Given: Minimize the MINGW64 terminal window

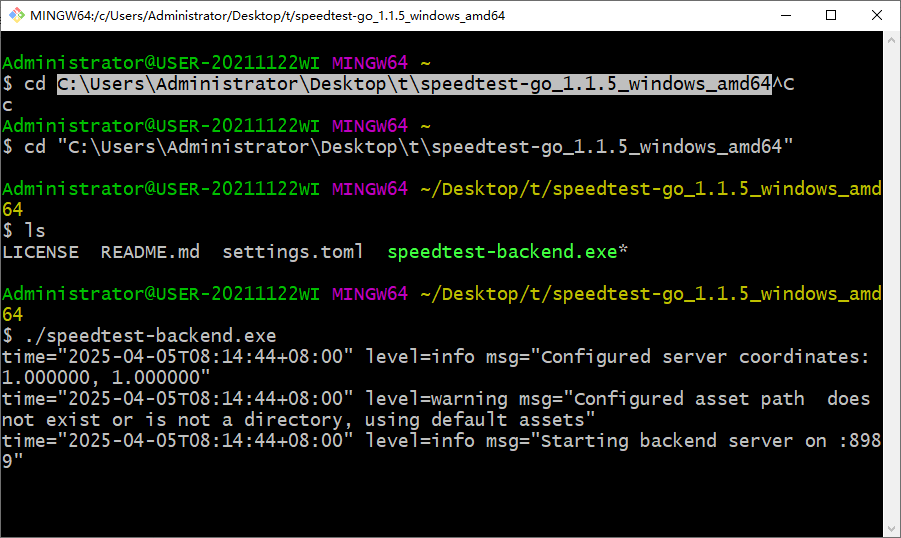Looking at the screenshot, I should click(x=786, y=16).
